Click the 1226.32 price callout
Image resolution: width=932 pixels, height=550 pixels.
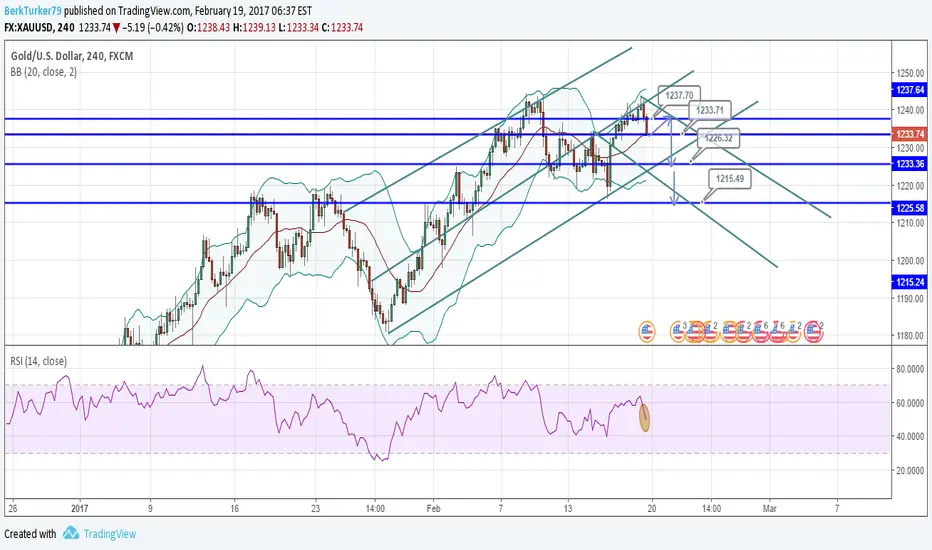pyautogui.click(x=719, y=138)
